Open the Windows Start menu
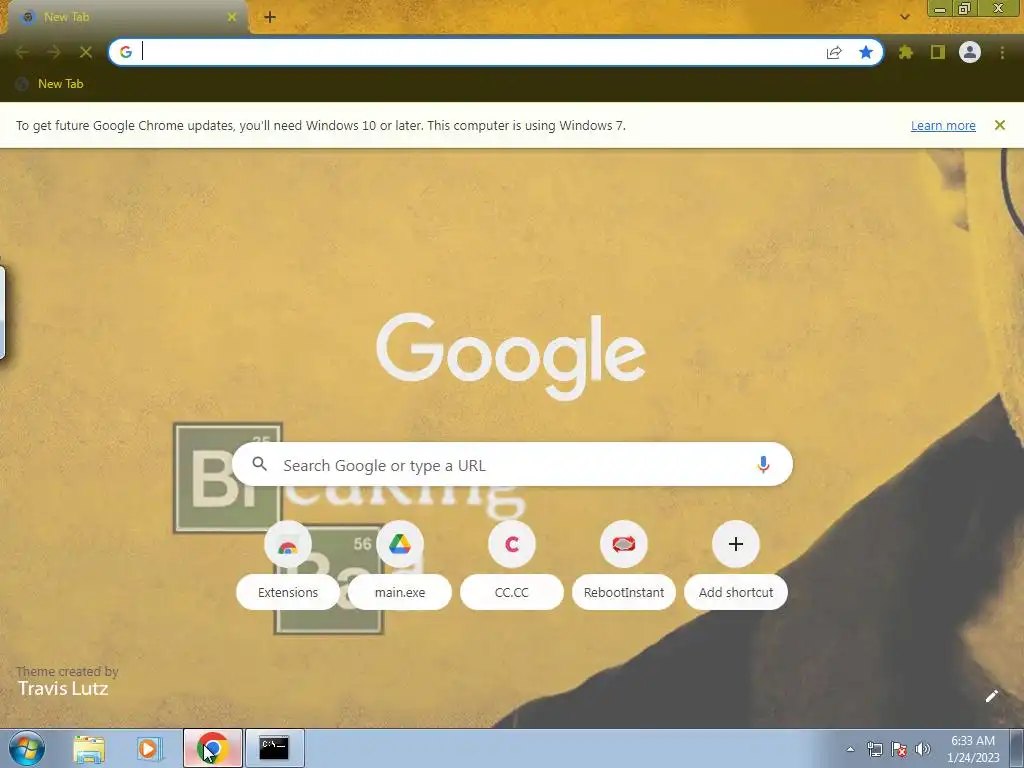 point(27,748)
